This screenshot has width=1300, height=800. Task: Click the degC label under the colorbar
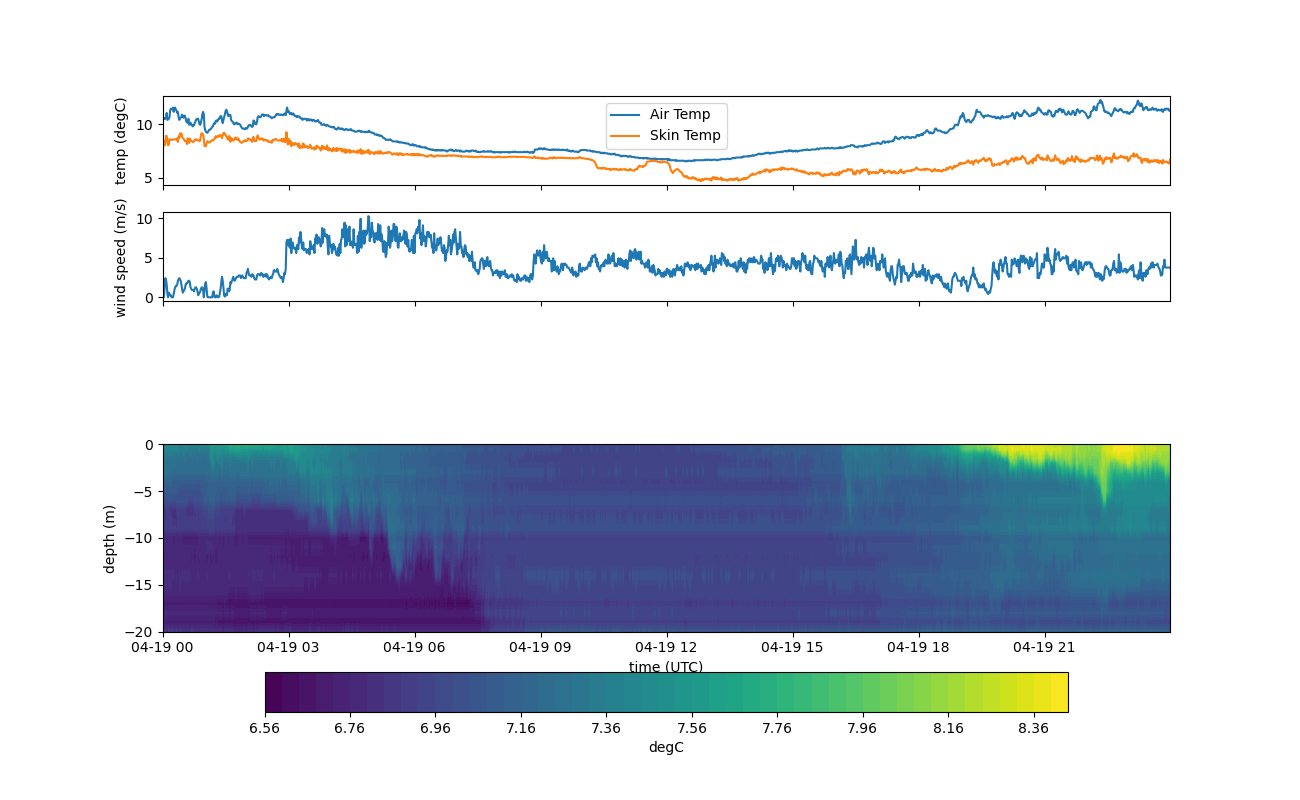pyautogui.click(x=666, y=747)
